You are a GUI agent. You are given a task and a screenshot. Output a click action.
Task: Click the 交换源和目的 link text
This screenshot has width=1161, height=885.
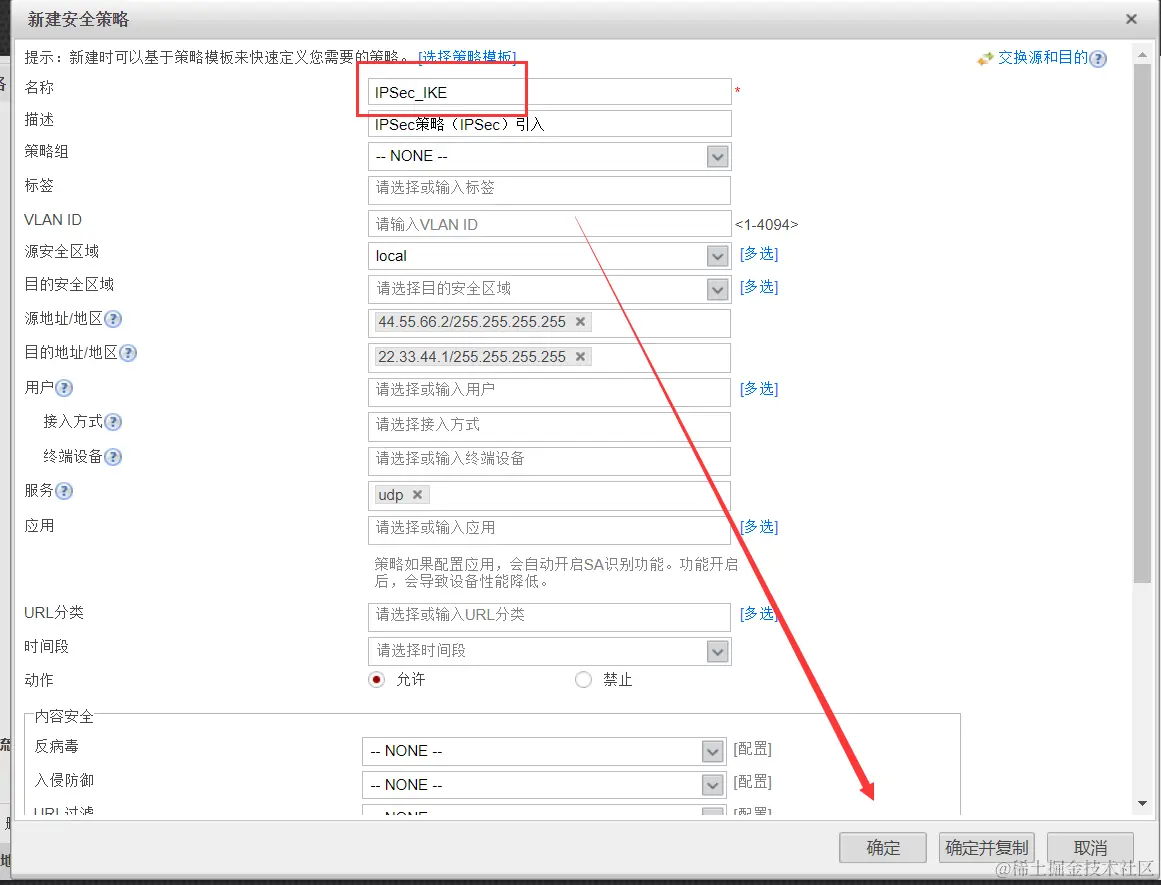pos(1043,58)
